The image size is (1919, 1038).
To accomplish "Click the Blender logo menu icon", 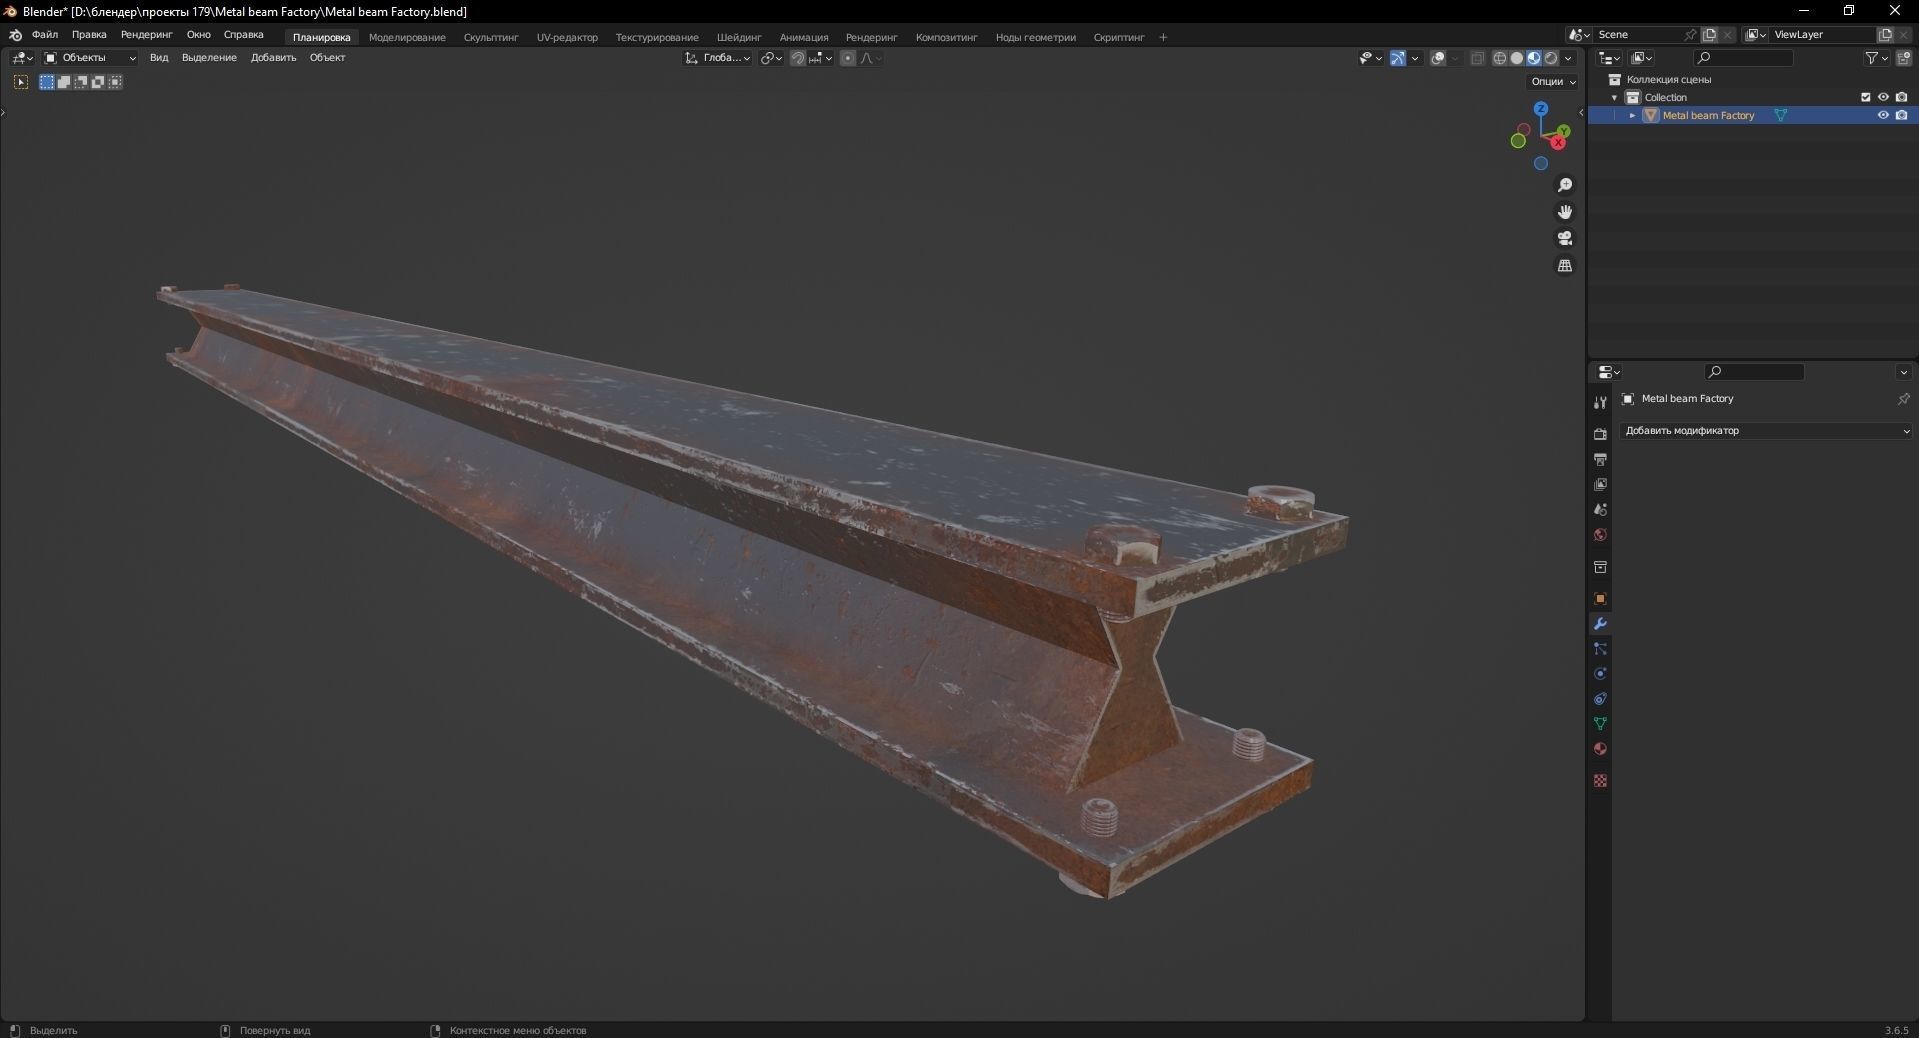I will (x=15, y=35).
